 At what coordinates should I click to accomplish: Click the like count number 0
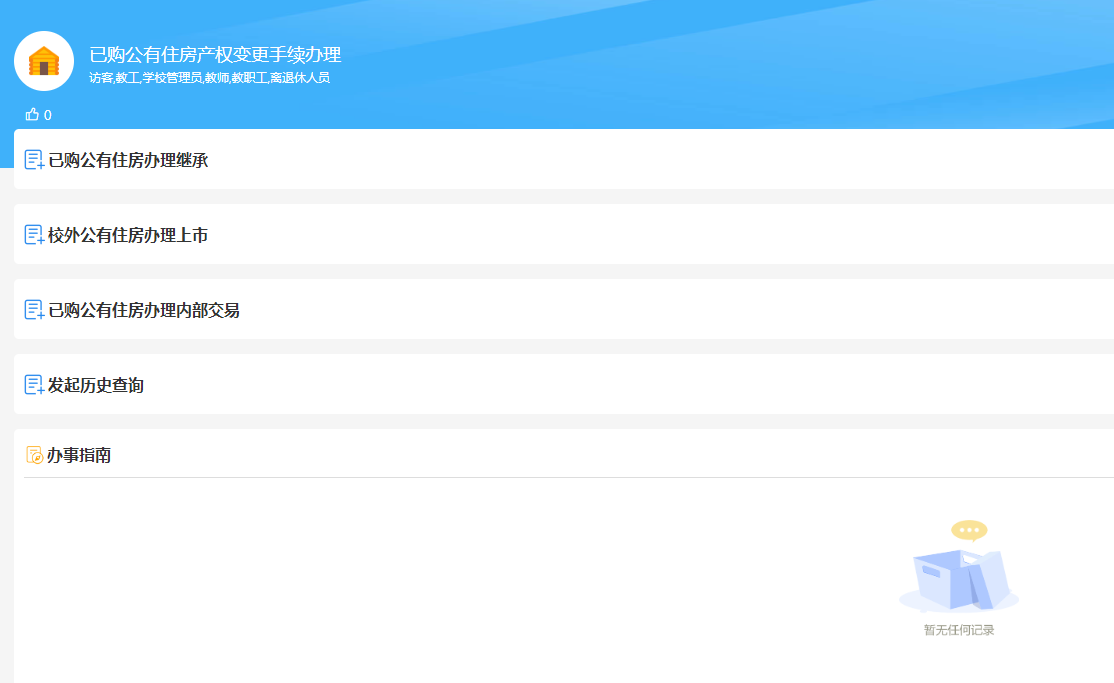coord(48,115)
